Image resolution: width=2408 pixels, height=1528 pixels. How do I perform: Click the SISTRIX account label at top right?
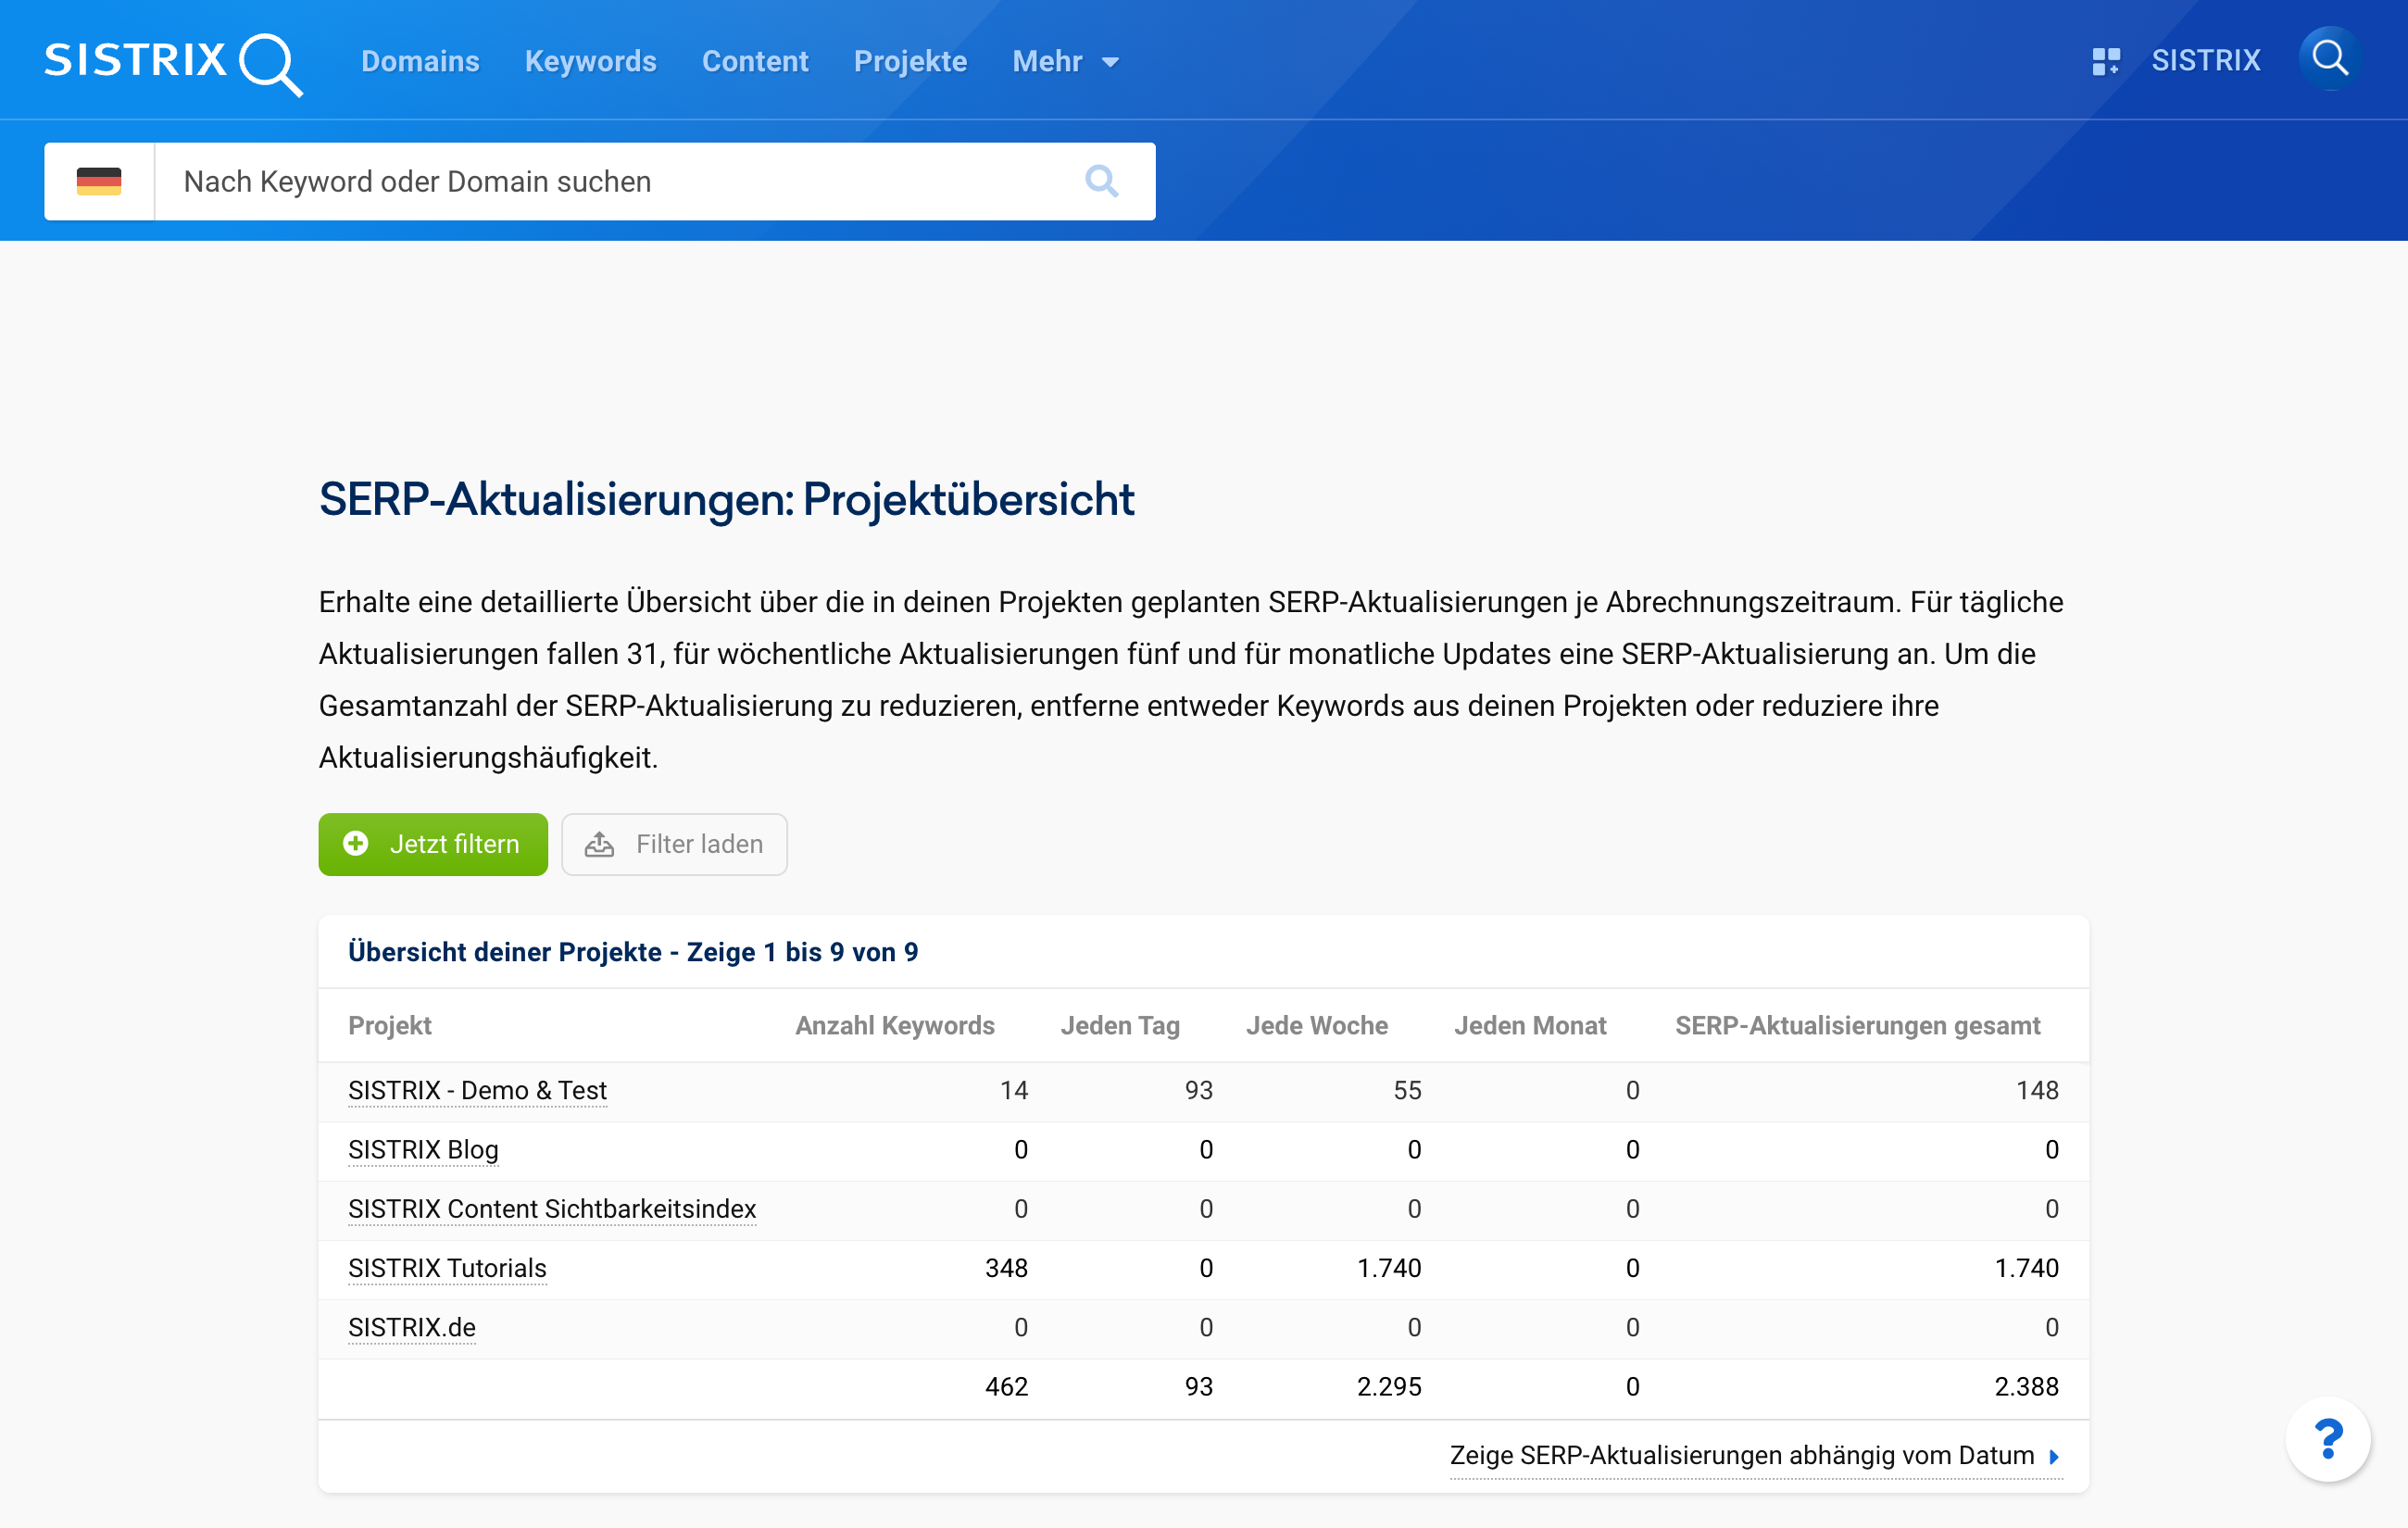(x=2205, y=61)
